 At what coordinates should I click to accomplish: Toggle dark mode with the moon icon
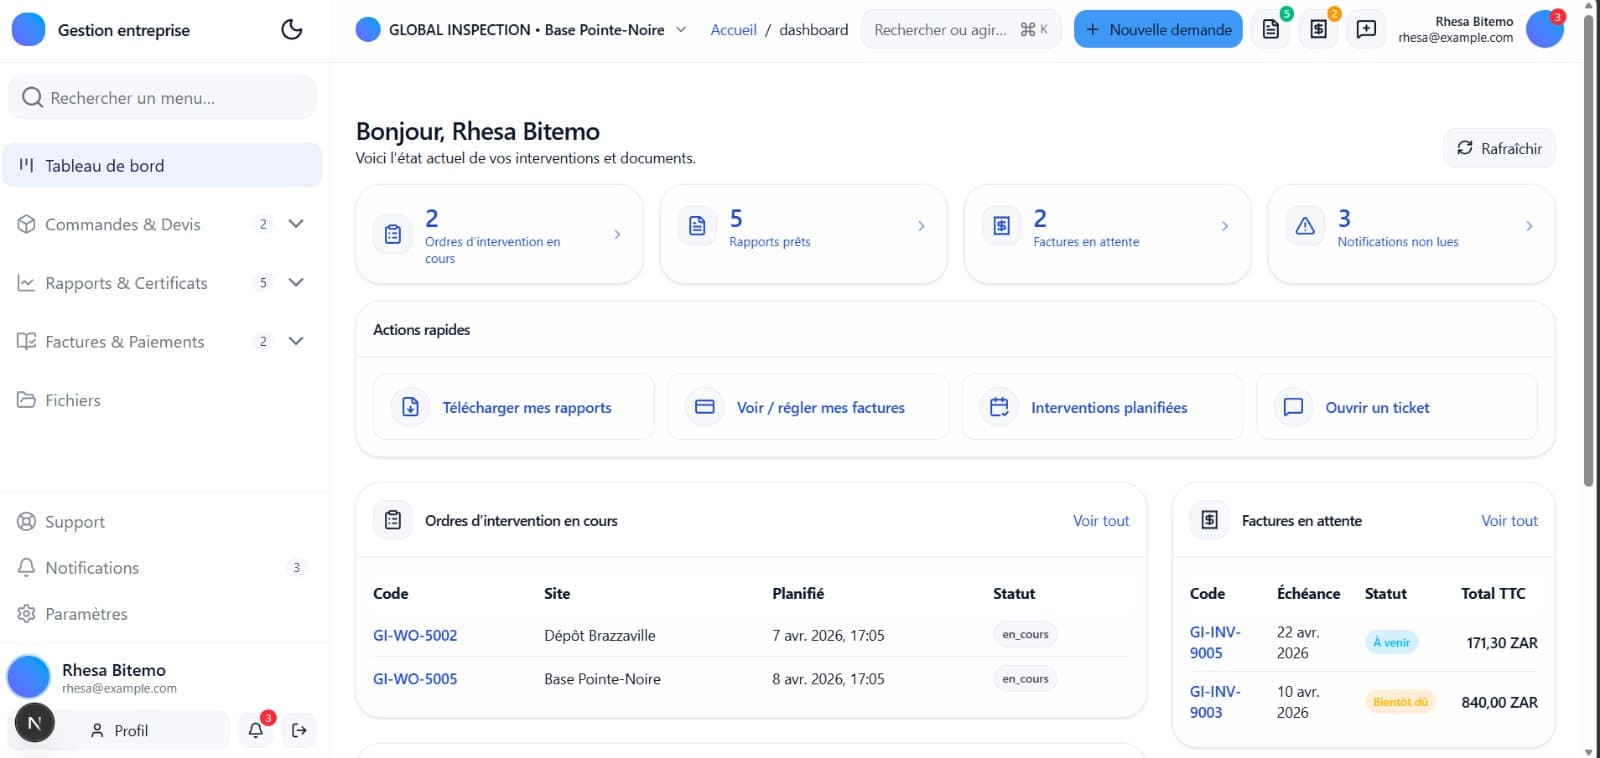pos(291,30)
